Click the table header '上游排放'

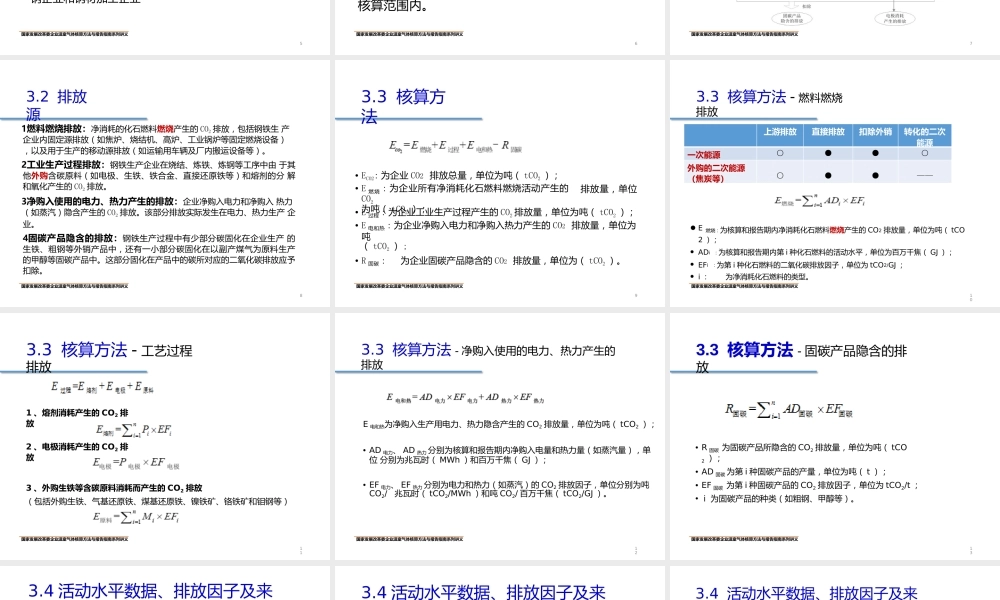pyautogui.click(x=780, y=132)
